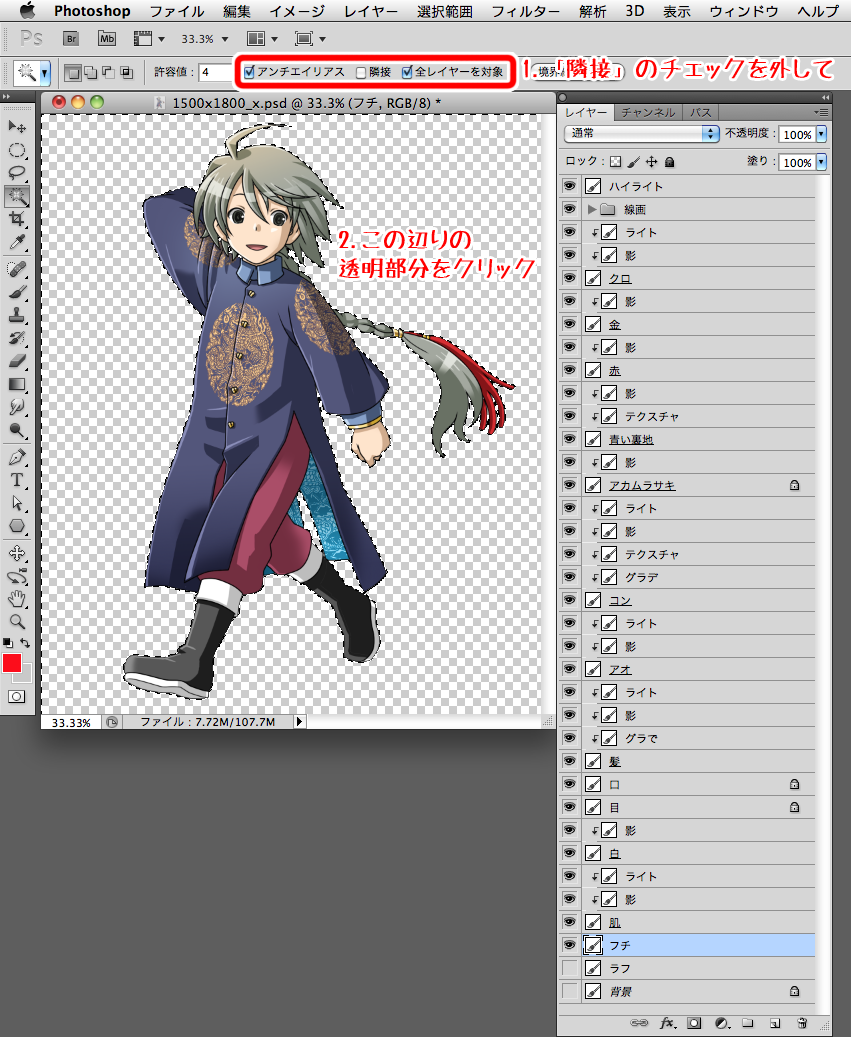Uncheck the 全レイヤーを対象 checkbox
Viewport: 851px width, 1037px height.
coord(407,72)
